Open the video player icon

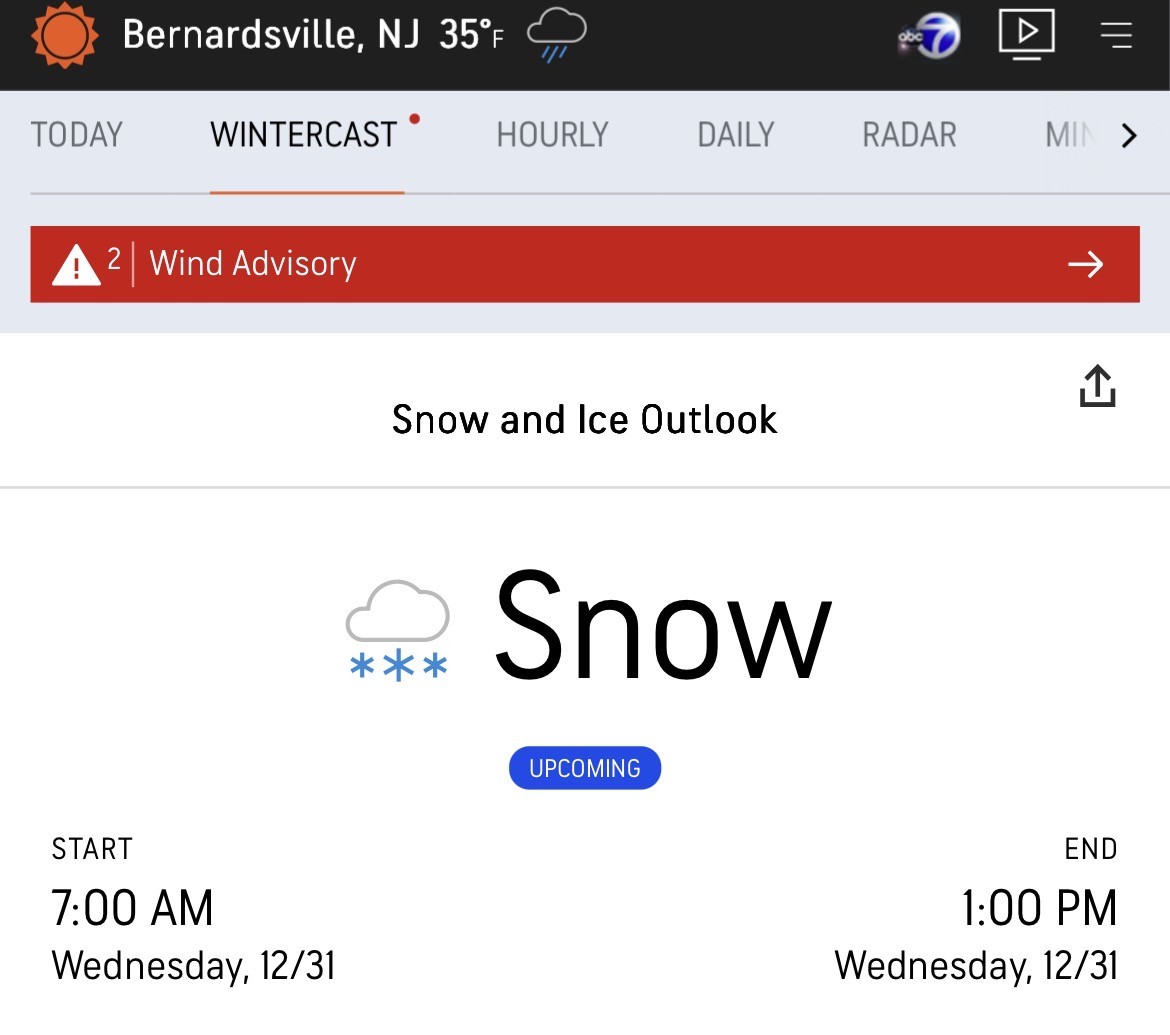pyautogui.click(x=1026, y=35)
